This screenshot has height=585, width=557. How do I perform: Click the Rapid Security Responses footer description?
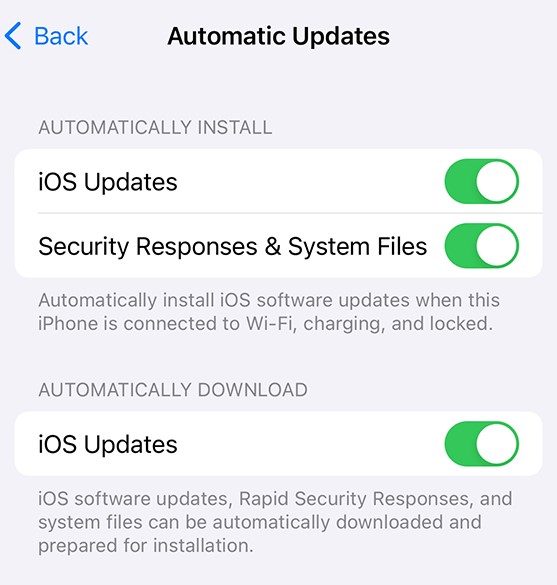275,522
